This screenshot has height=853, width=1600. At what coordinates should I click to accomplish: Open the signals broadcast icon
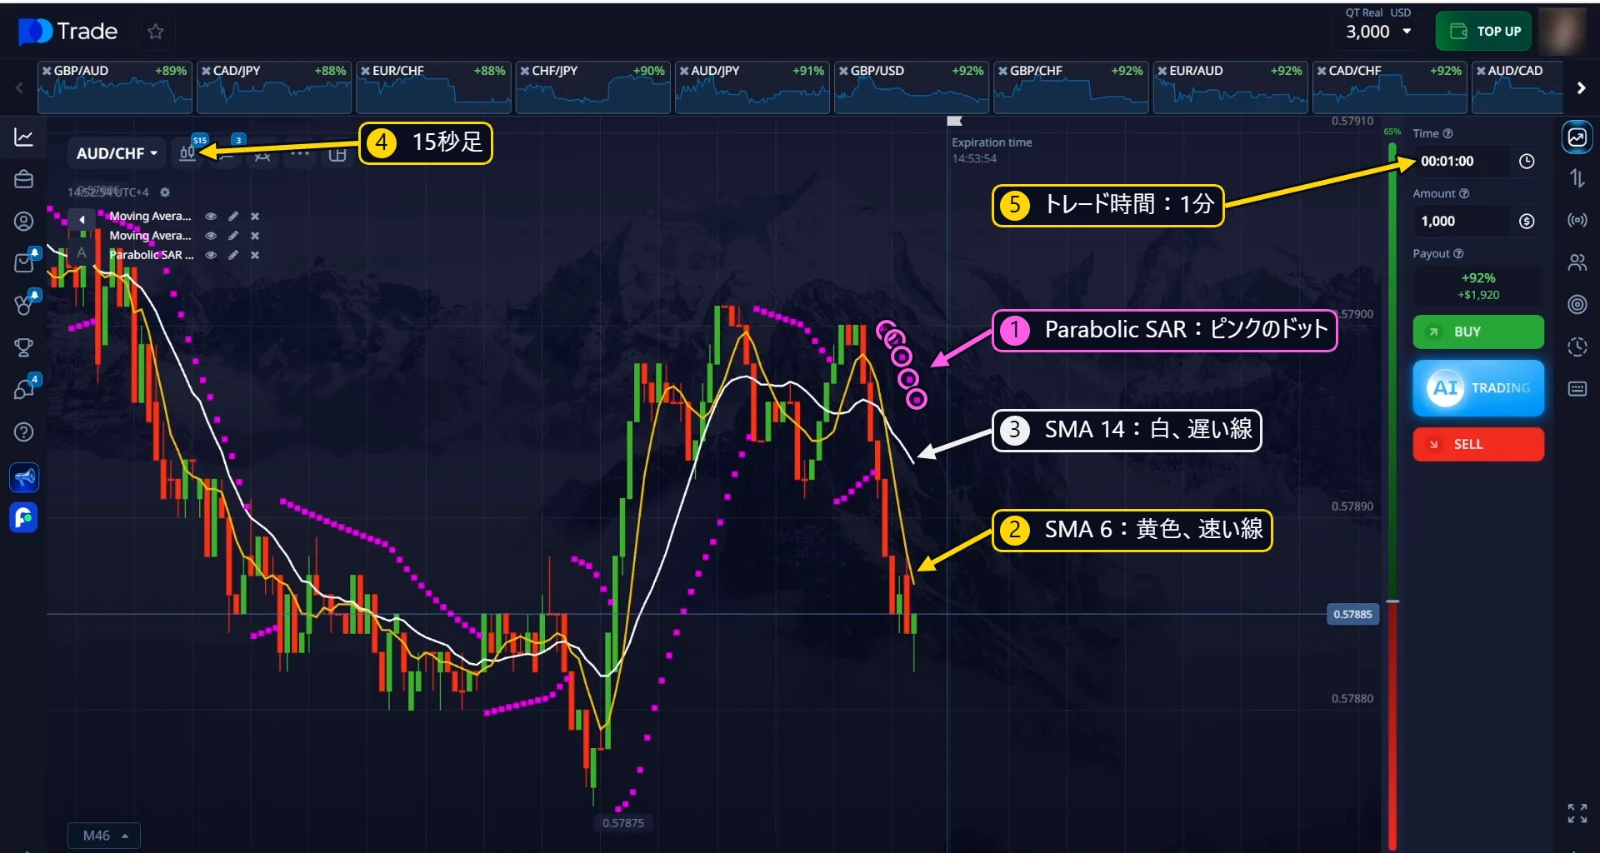1577,220
